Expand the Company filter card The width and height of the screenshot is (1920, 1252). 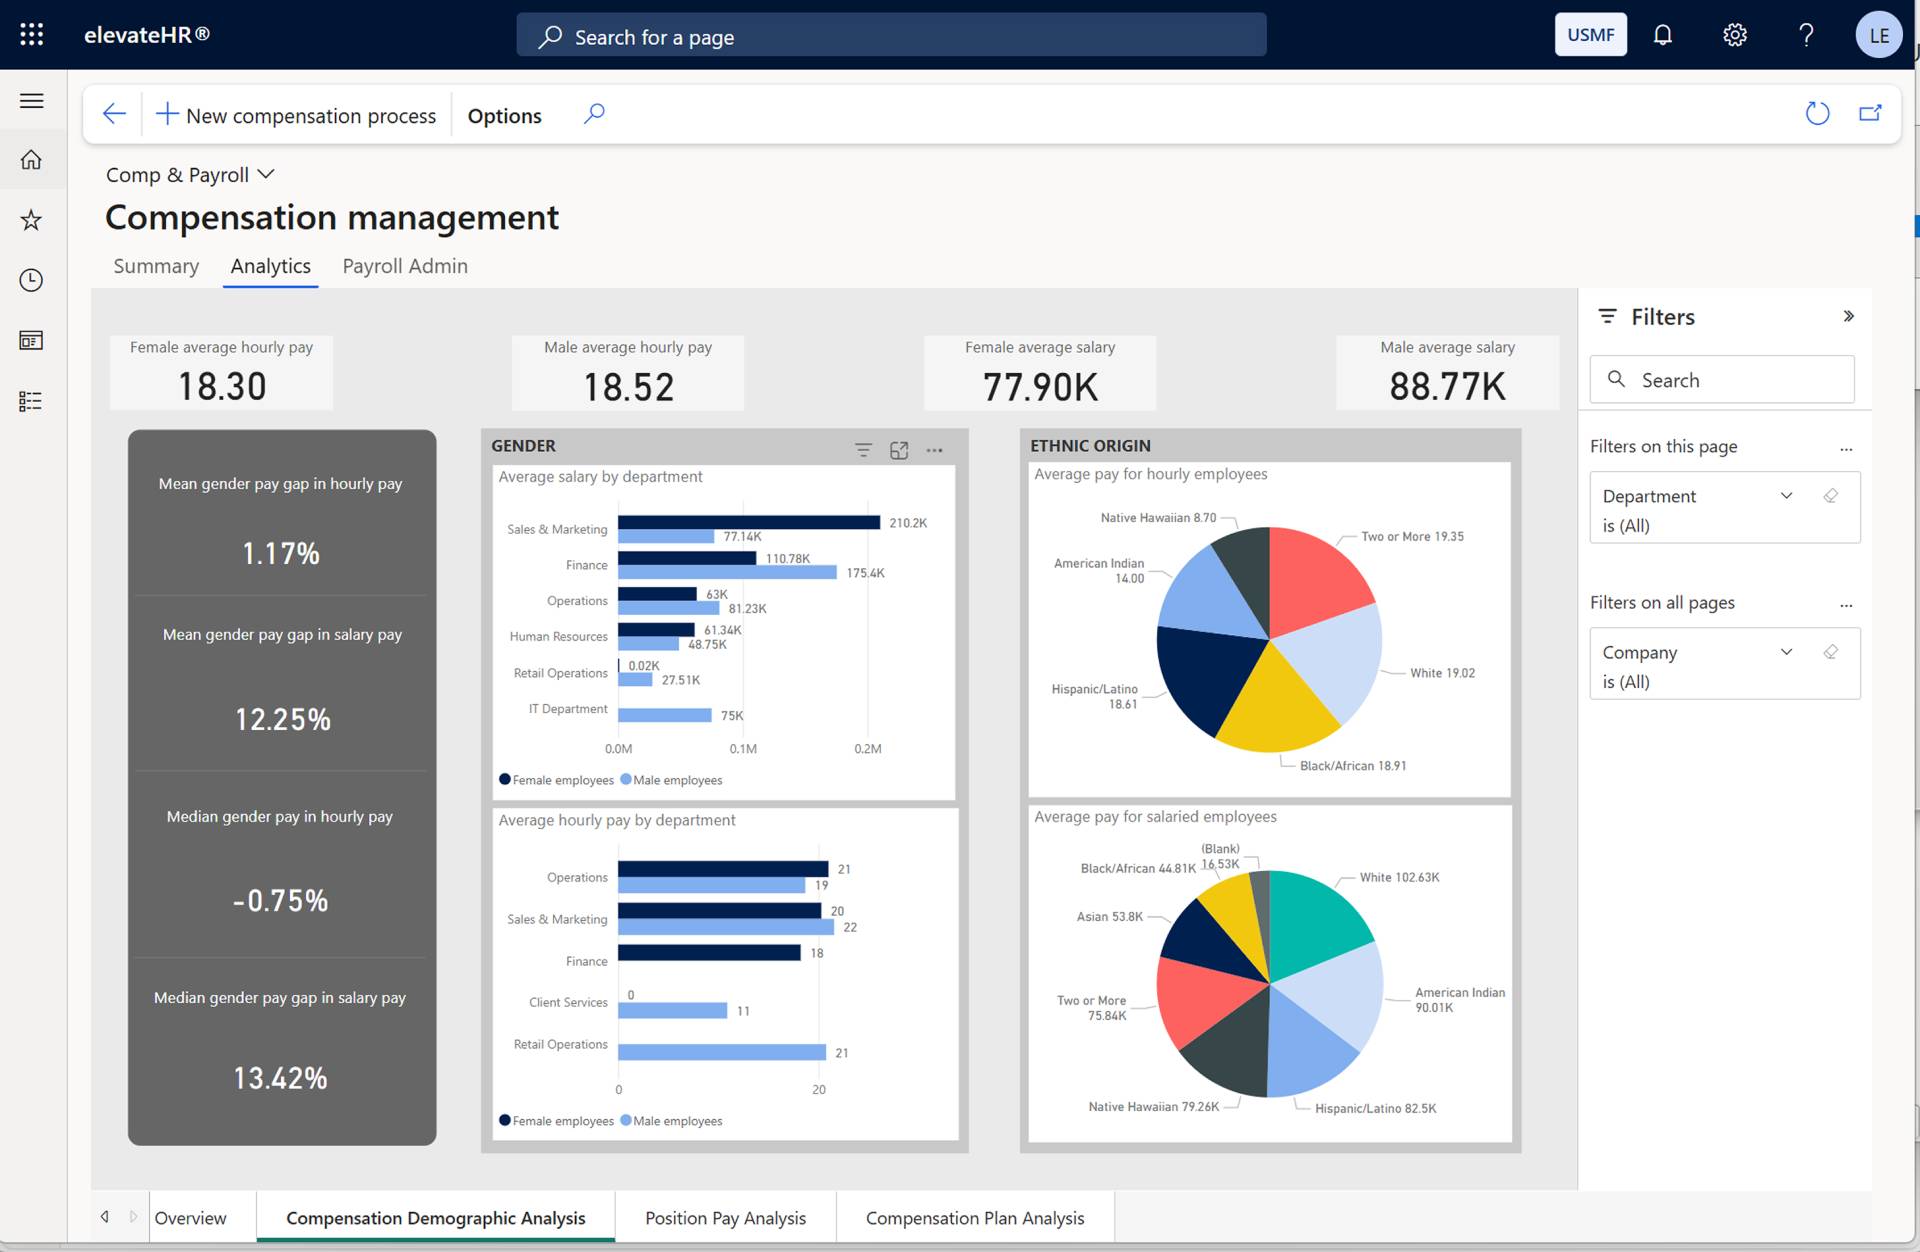(1786, 652)
